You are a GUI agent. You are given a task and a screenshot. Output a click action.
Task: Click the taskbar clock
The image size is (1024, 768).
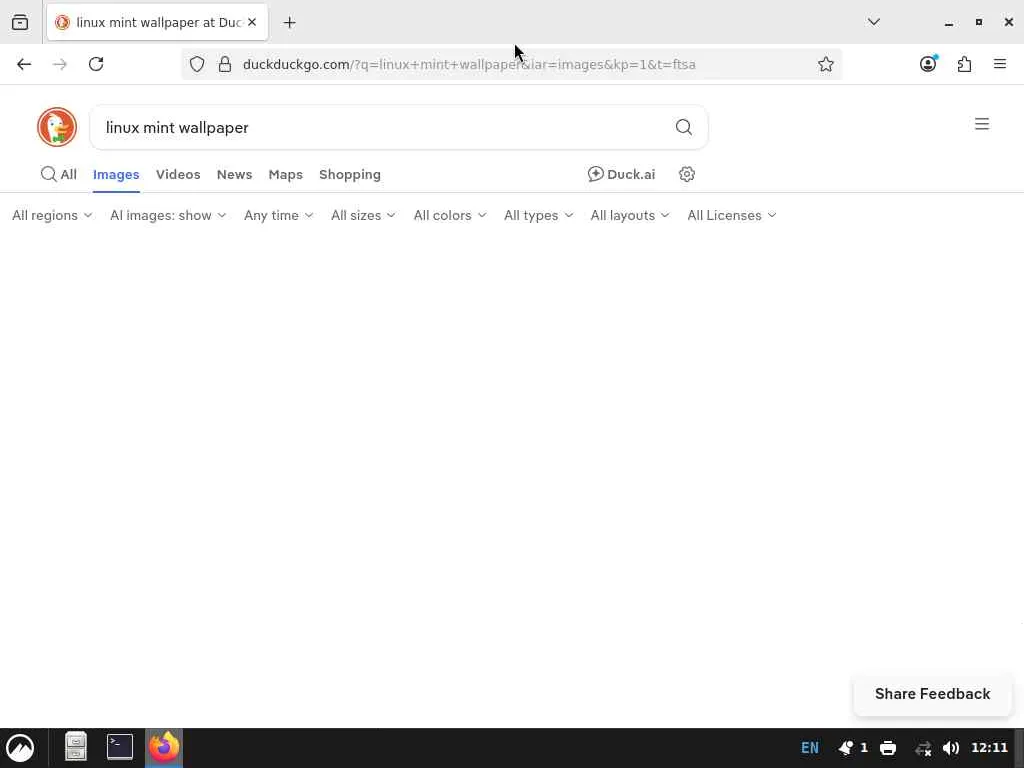[x=989, y=748]
